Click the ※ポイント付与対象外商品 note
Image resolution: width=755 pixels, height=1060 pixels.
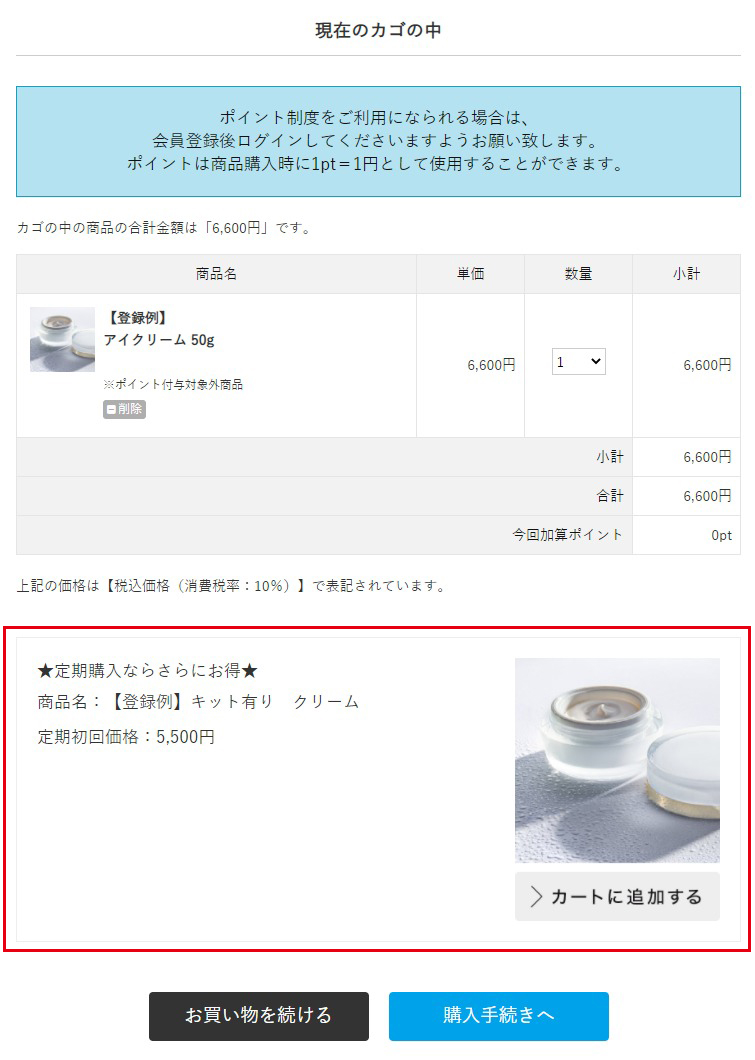pyautogui.click(x=173, y=385)
